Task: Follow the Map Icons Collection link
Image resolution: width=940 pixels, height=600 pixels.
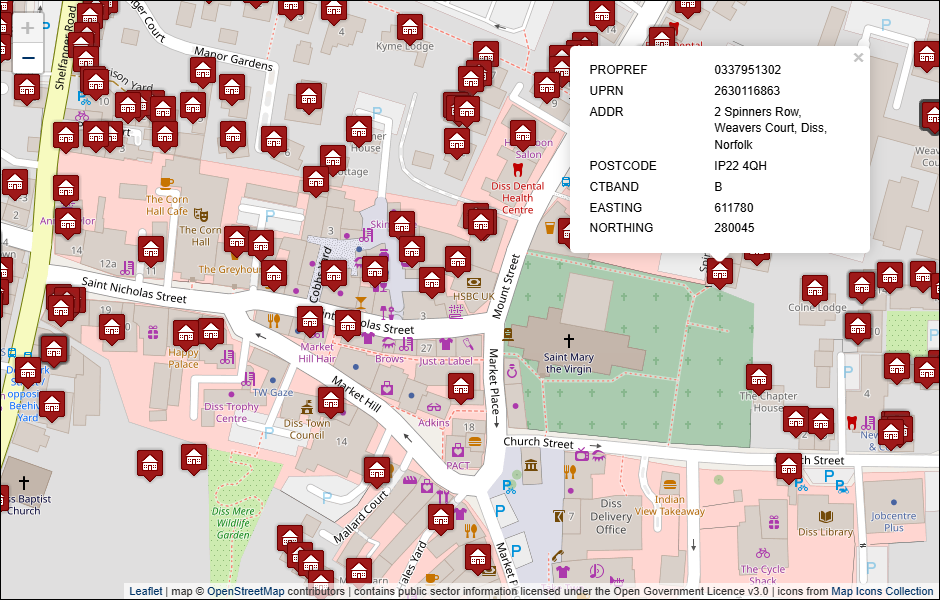Action: point(882,591)
